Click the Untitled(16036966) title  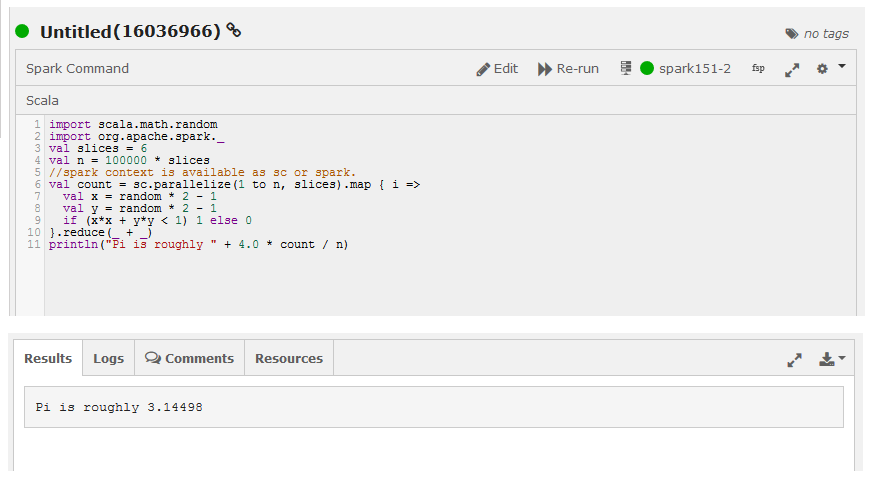click(130, 32)
